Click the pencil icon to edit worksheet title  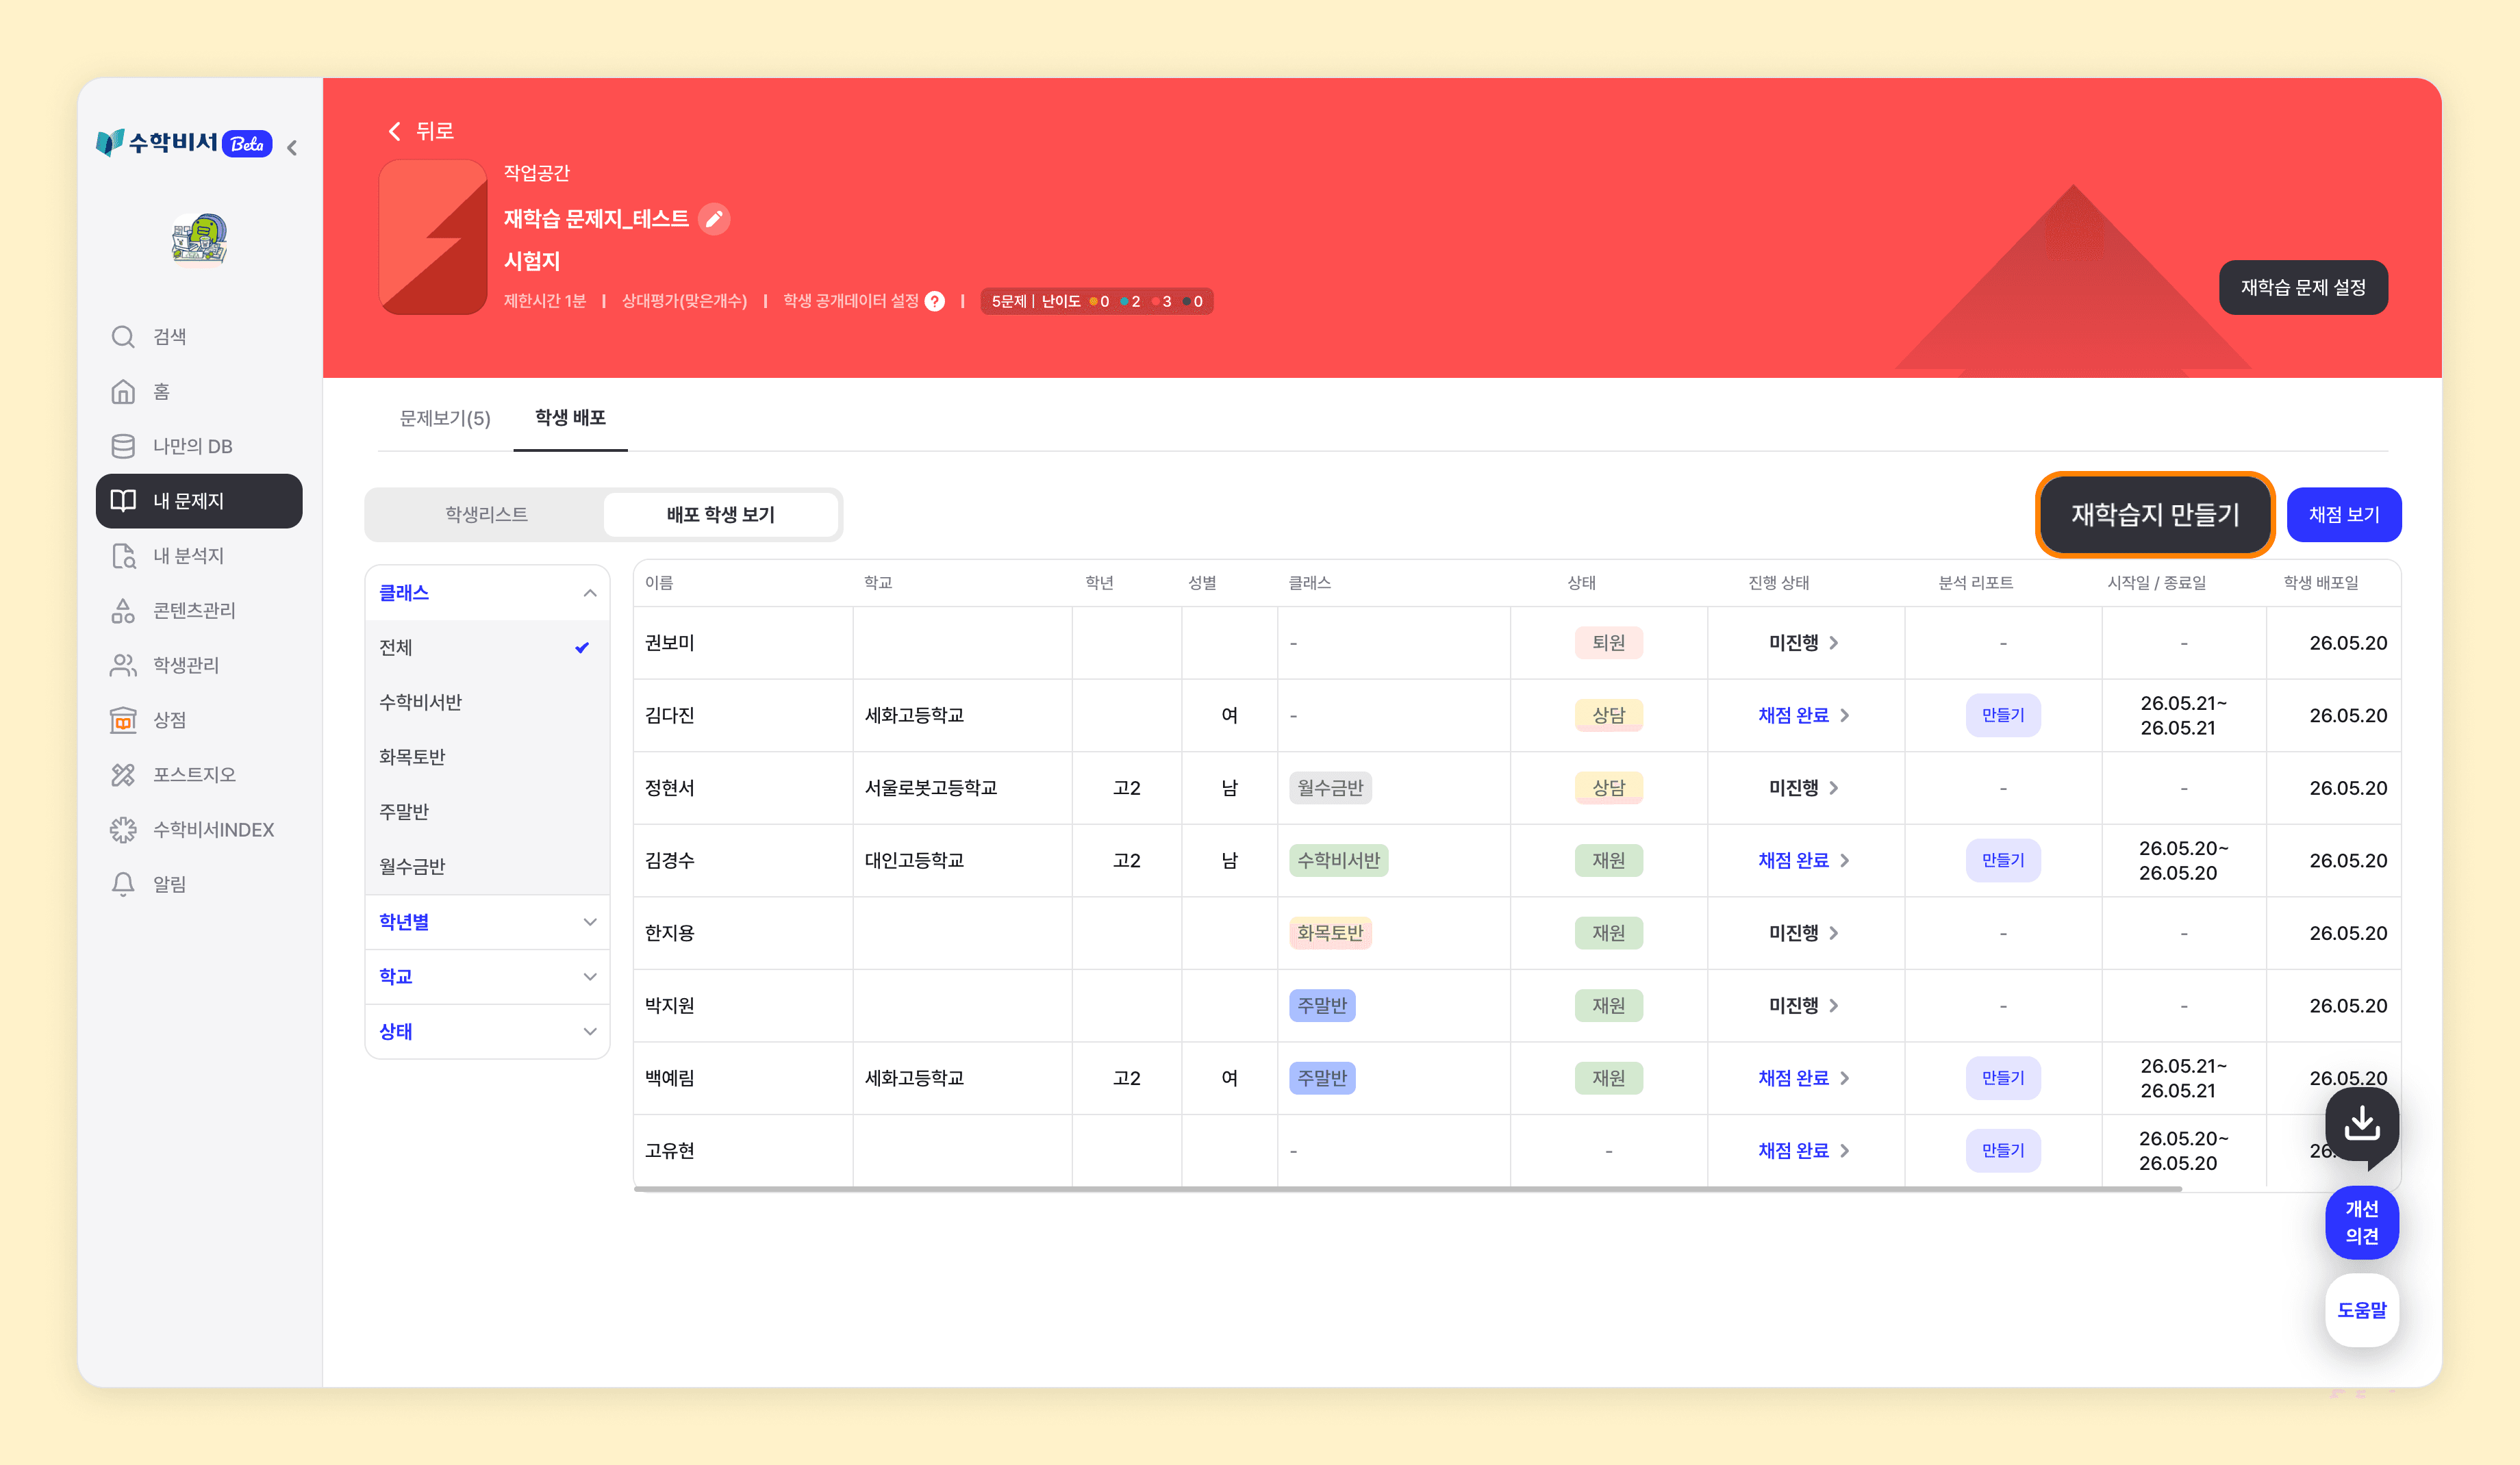(x=714, y=219)
